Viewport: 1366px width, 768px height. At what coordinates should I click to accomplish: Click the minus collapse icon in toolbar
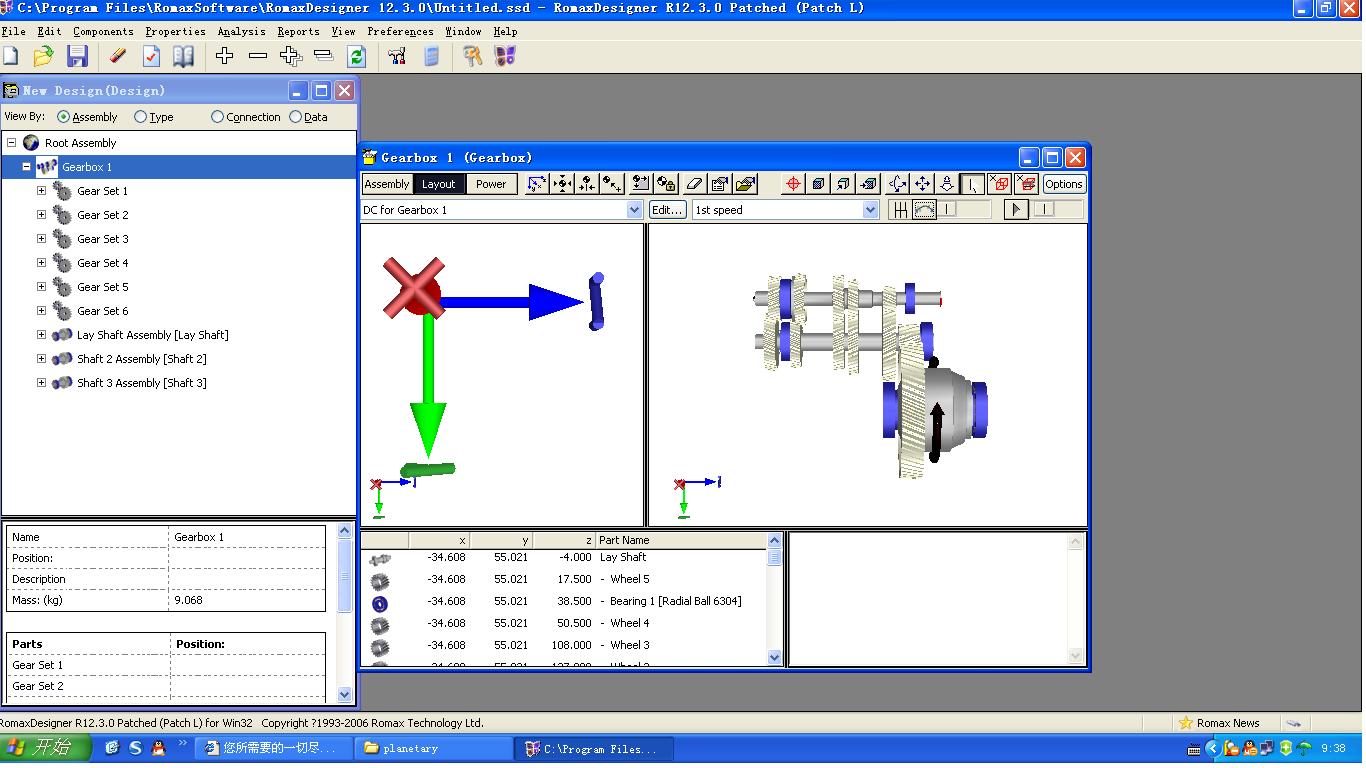258,57
